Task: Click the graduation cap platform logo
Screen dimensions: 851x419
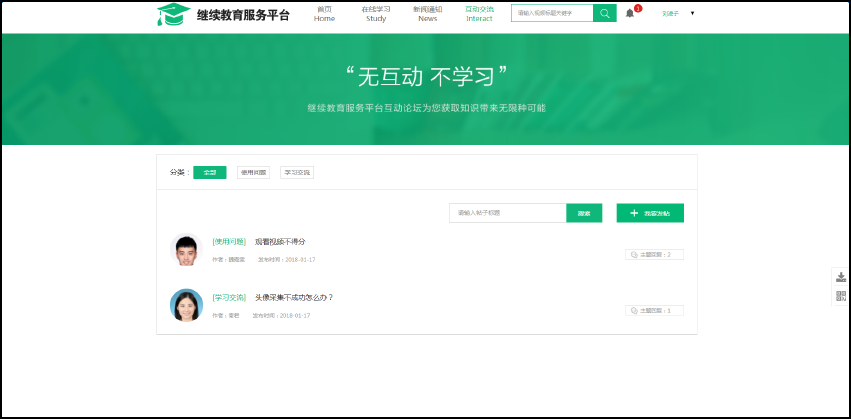Action: 173,14
